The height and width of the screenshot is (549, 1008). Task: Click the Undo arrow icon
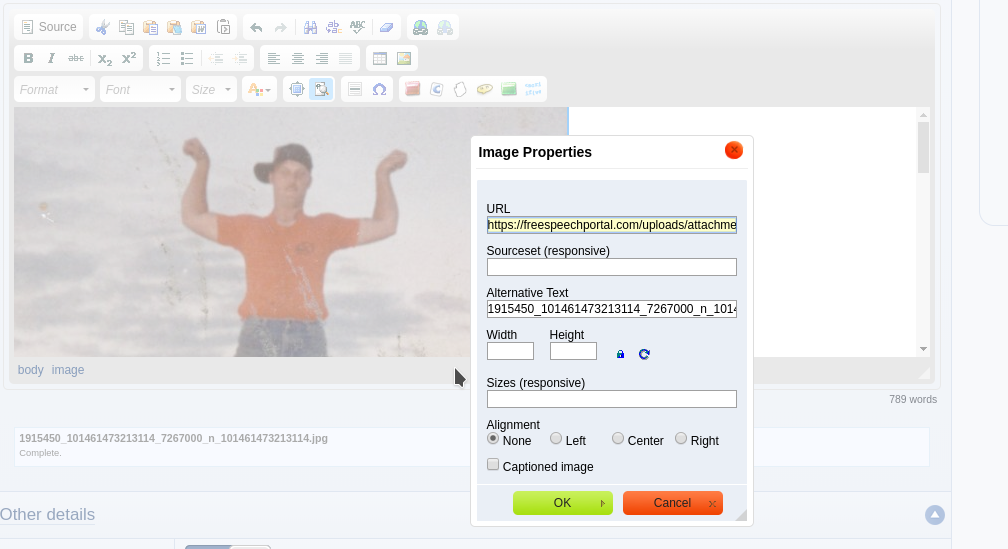pyautogui.click(x=256, y=27)
